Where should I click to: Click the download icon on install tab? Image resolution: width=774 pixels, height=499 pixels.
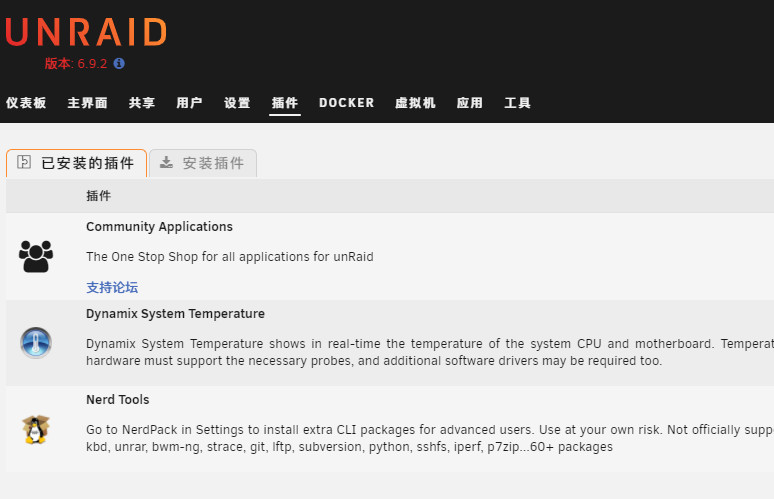167,162
